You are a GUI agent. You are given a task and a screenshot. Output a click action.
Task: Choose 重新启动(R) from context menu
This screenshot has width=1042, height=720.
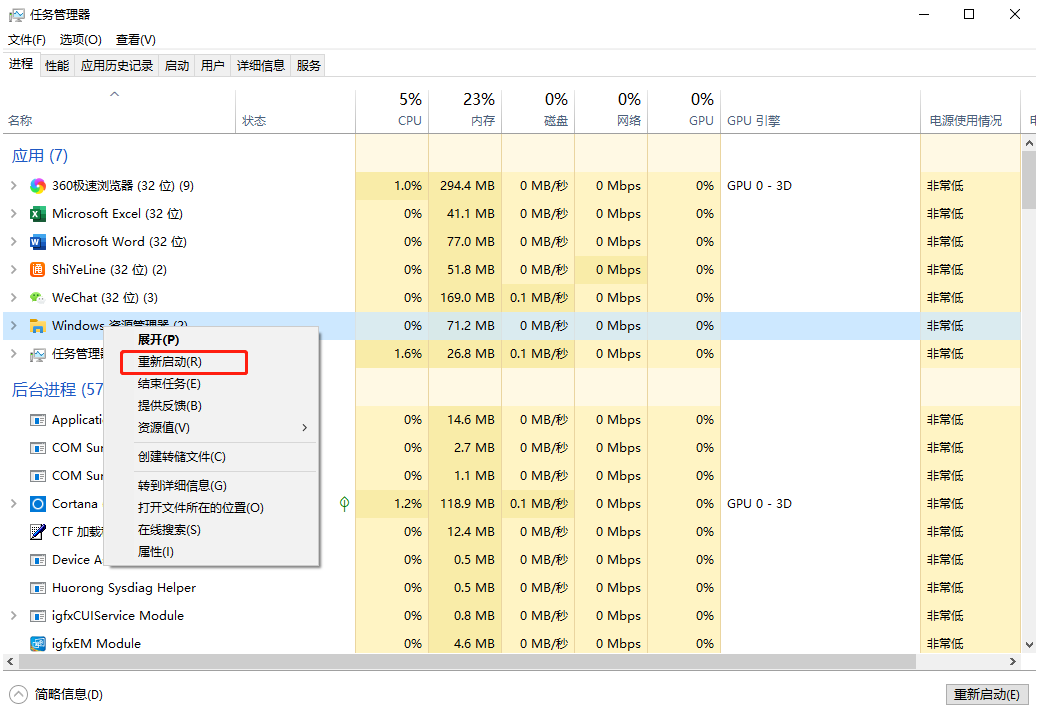point(170,362)
